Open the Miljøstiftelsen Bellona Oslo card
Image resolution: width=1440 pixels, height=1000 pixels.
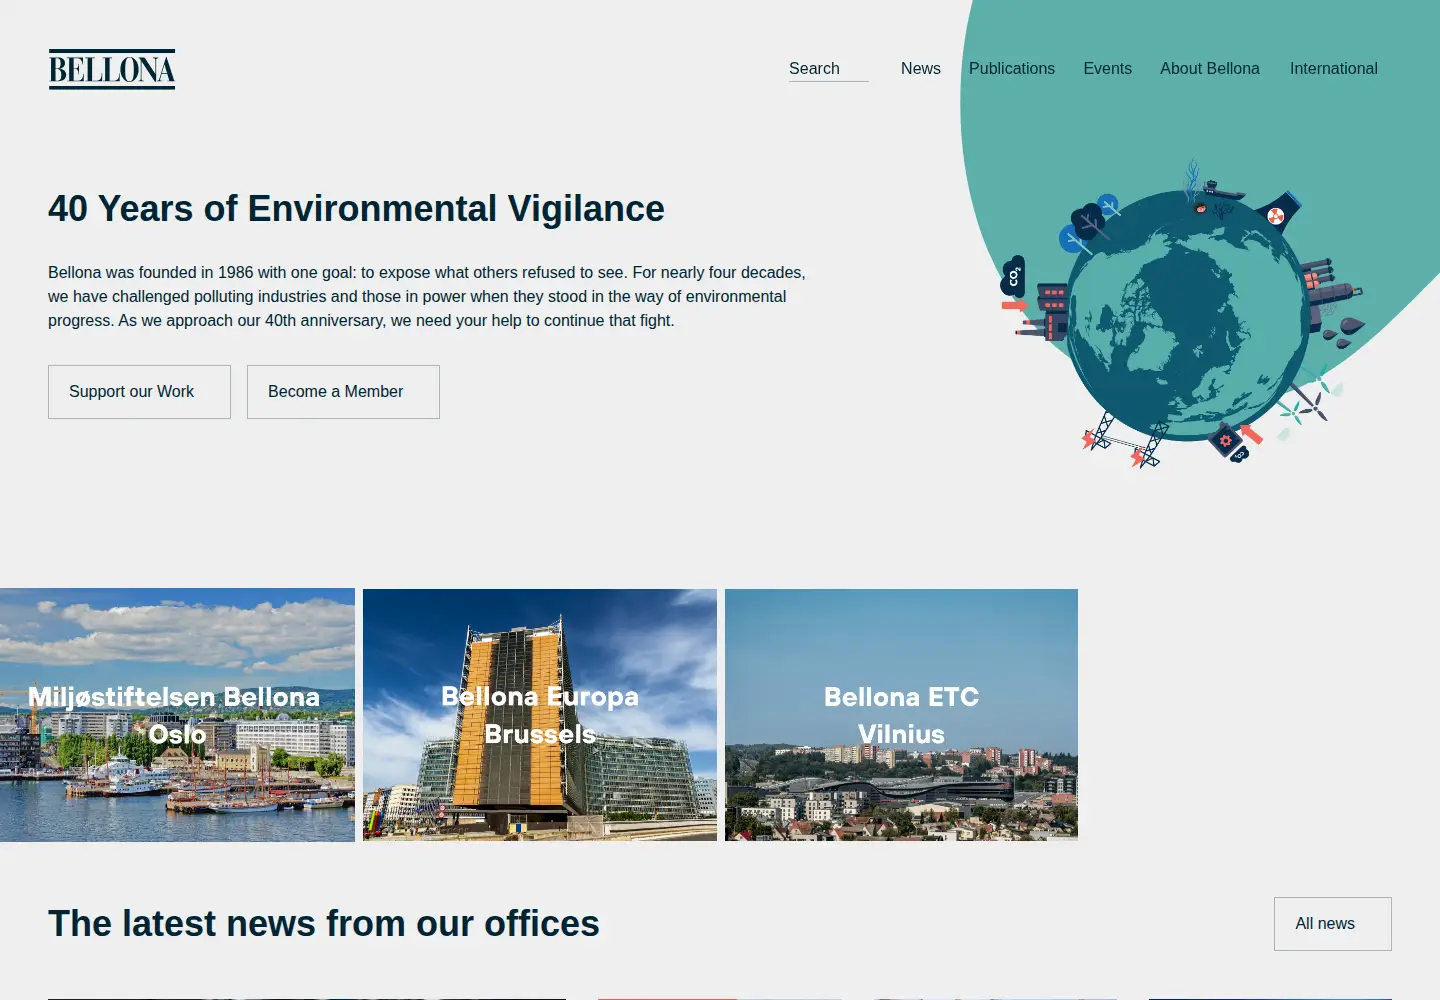[x=177, y=715]
